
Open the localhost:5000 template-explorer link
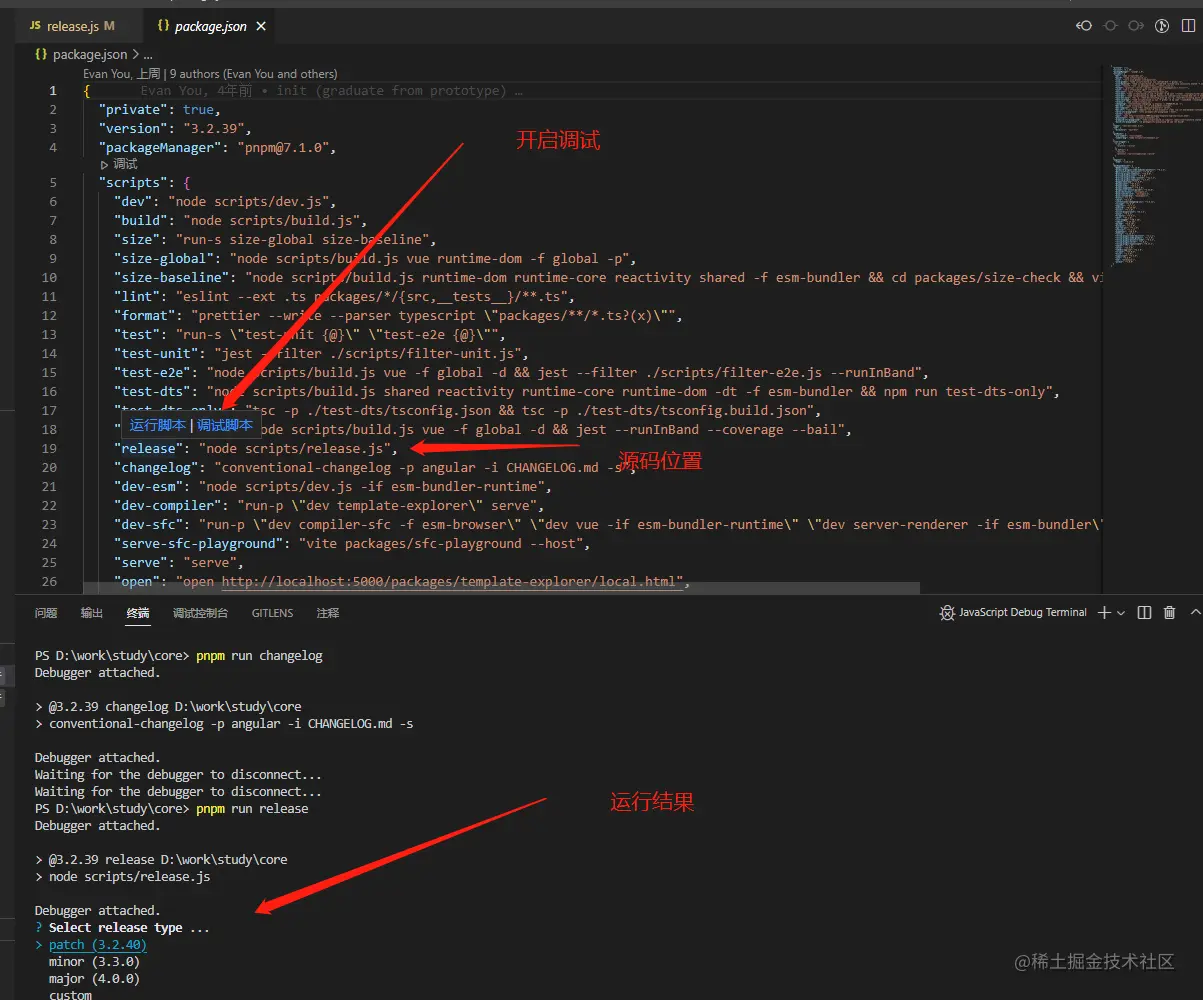(451, 581)
